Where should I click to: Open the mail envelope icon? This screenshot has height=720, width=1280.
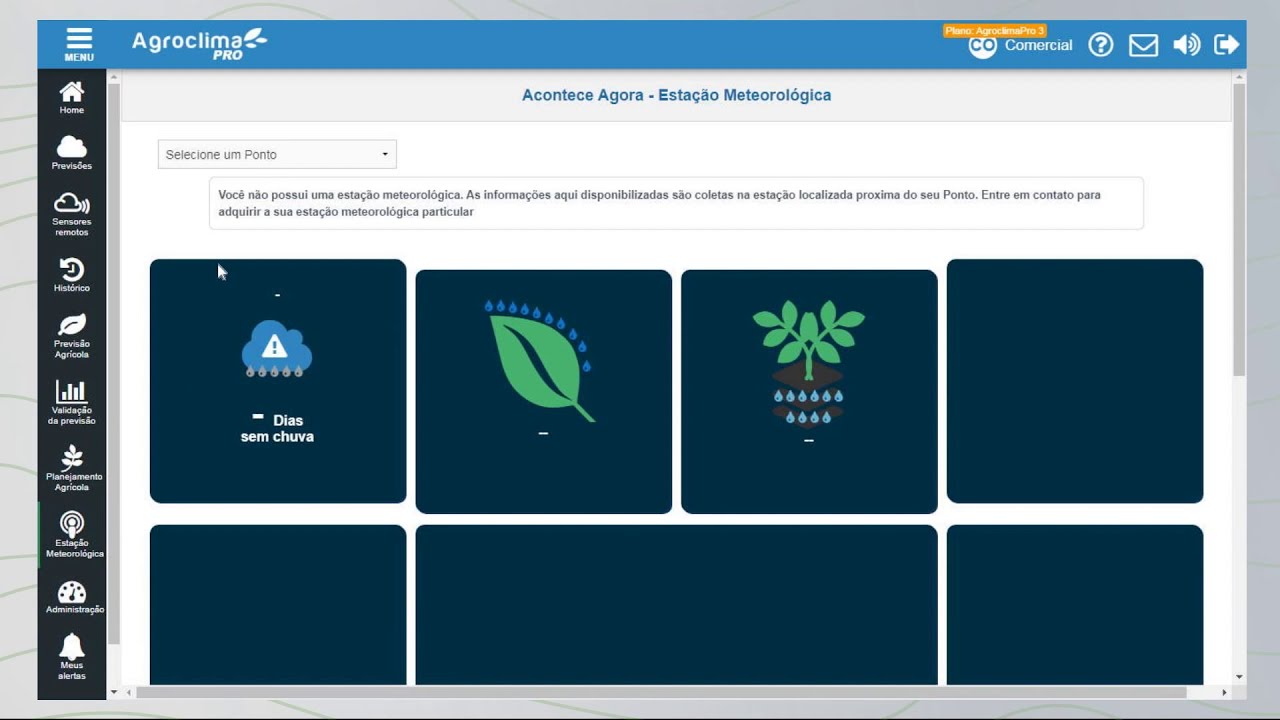1143,45
